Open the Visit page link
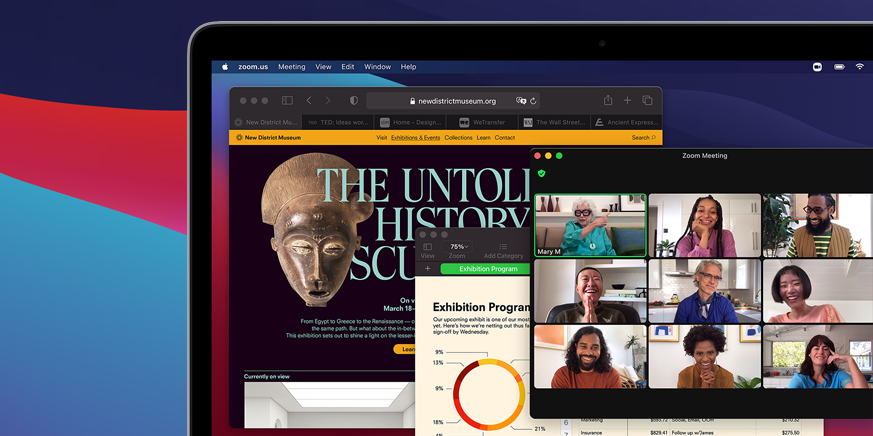 pyautogui.click(x=381, y=138)
